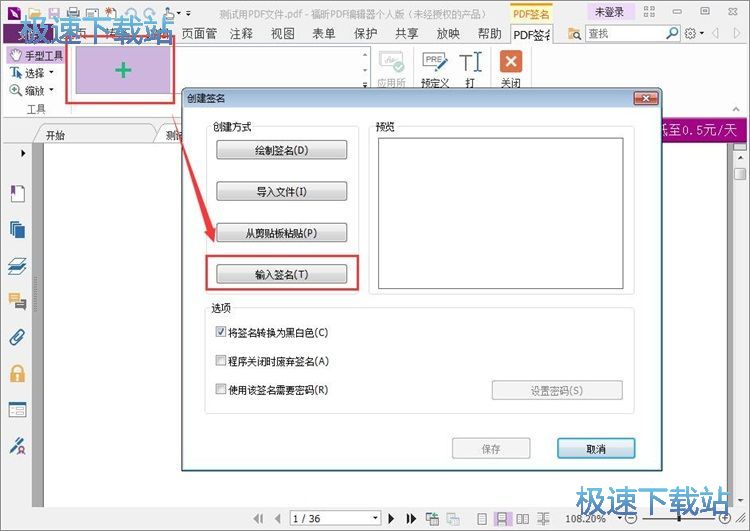Expand the Select (选择) tool dropdown
This screenshot has height=531, width=750.
(x=51, y=73)
